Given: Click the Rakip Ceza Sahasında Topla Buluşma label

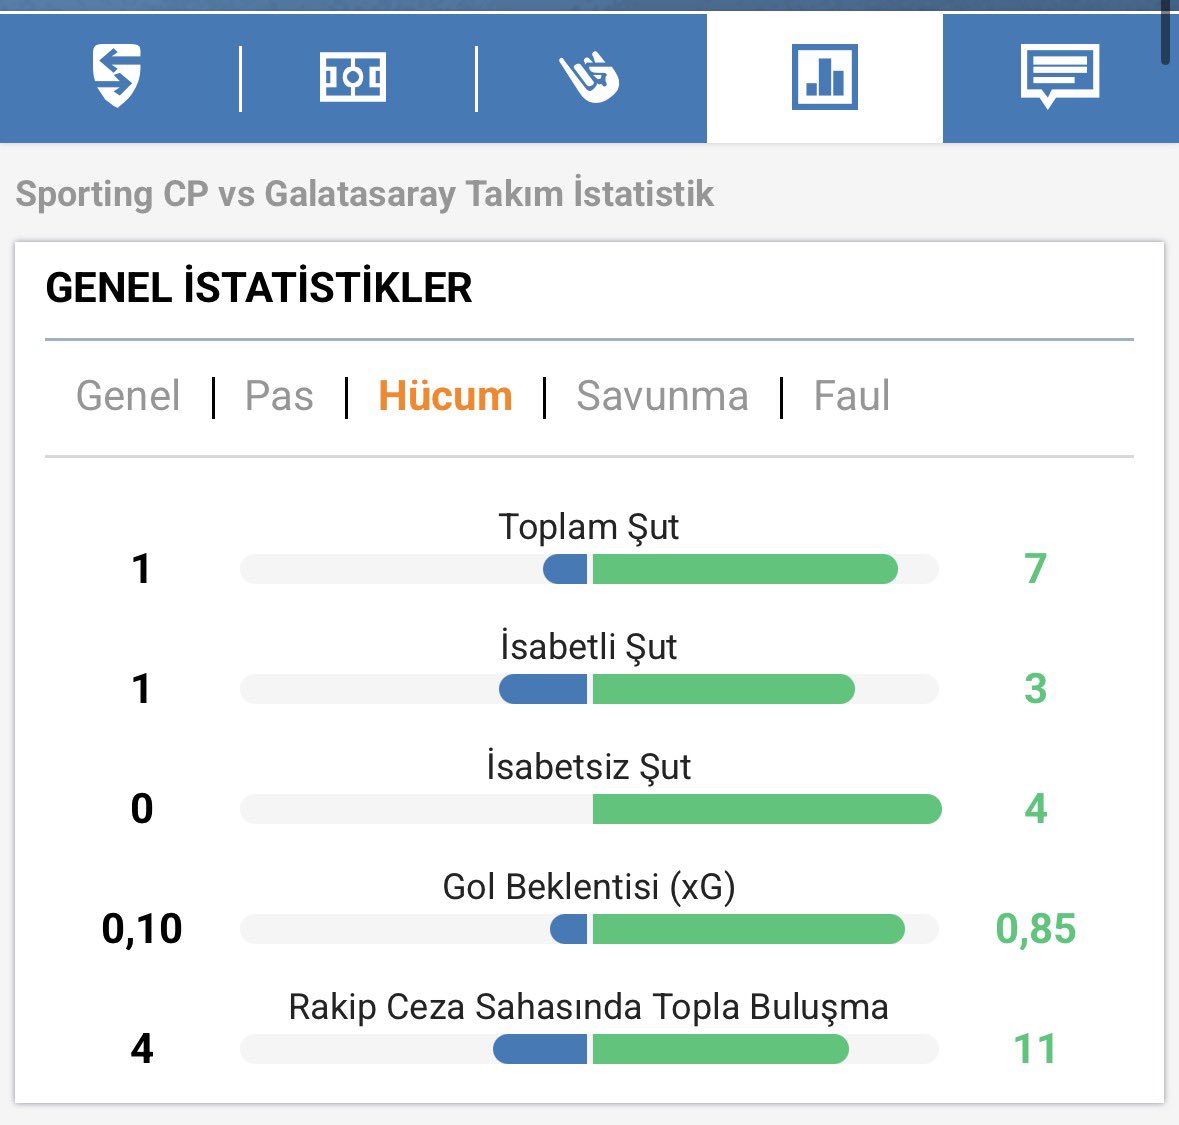Looking at the screenshot, I should (x=589, y=1008).
